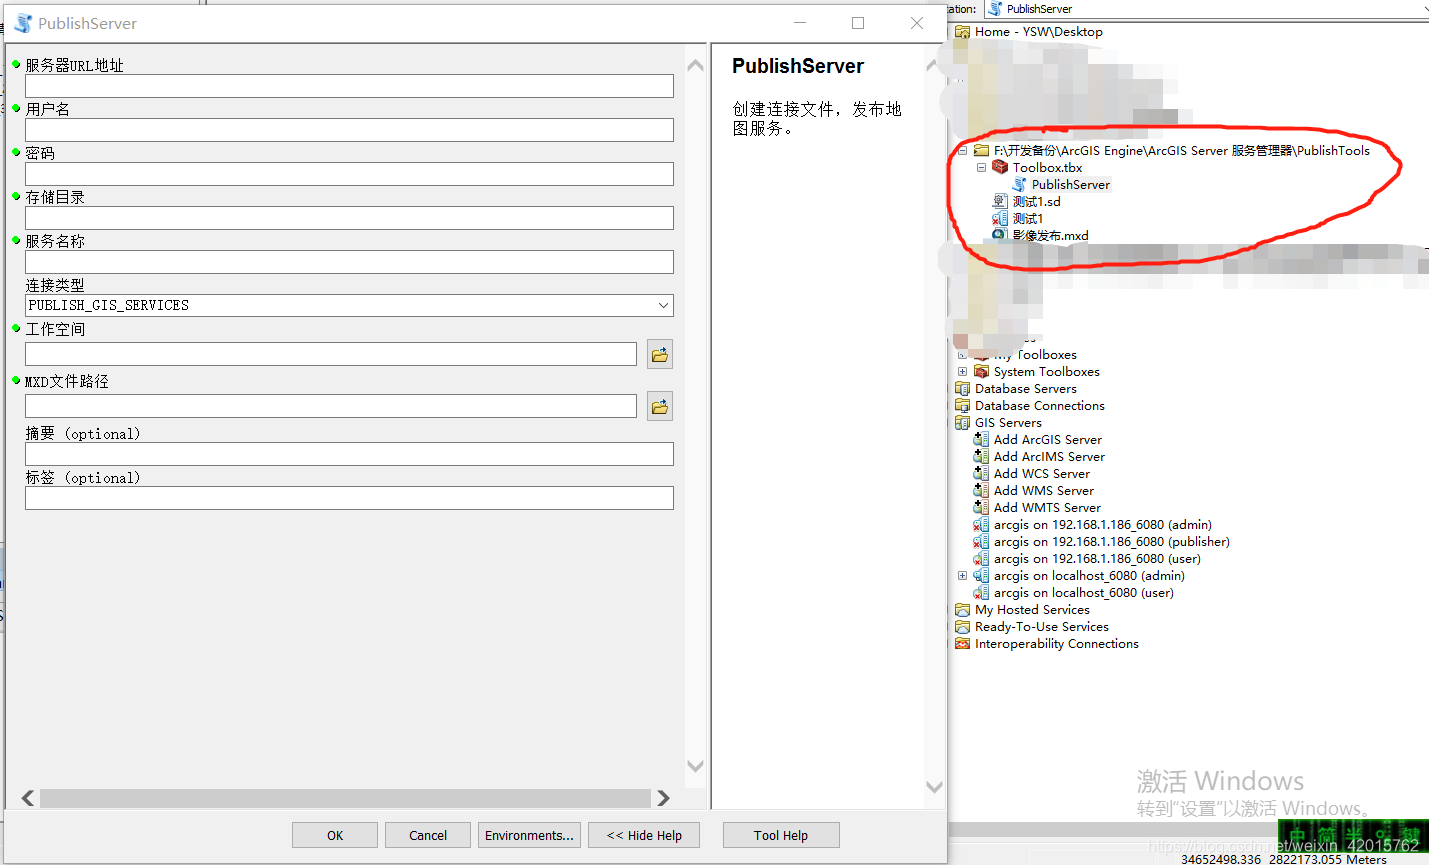Click the My Hosted Services folder icon

[x=962, y=609]
